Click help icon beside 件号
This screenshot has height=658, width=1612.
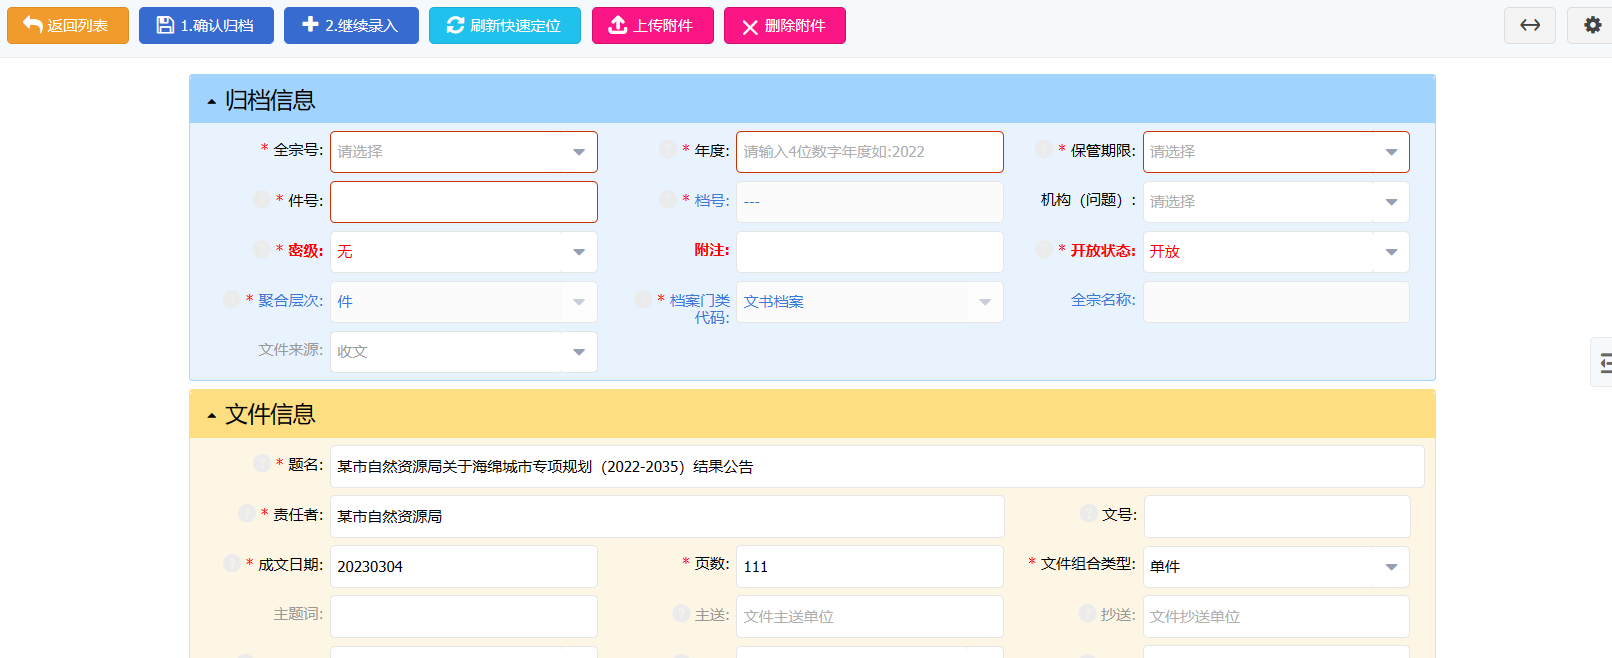pyautogui.click(x=262, y=199)
